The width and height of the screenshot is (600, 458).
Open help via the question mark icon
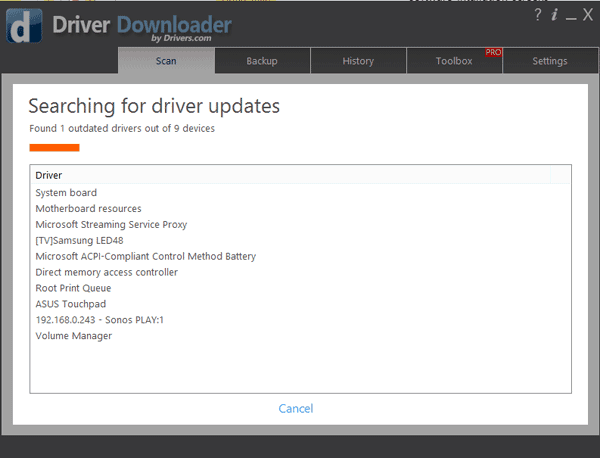coord(538,15)
